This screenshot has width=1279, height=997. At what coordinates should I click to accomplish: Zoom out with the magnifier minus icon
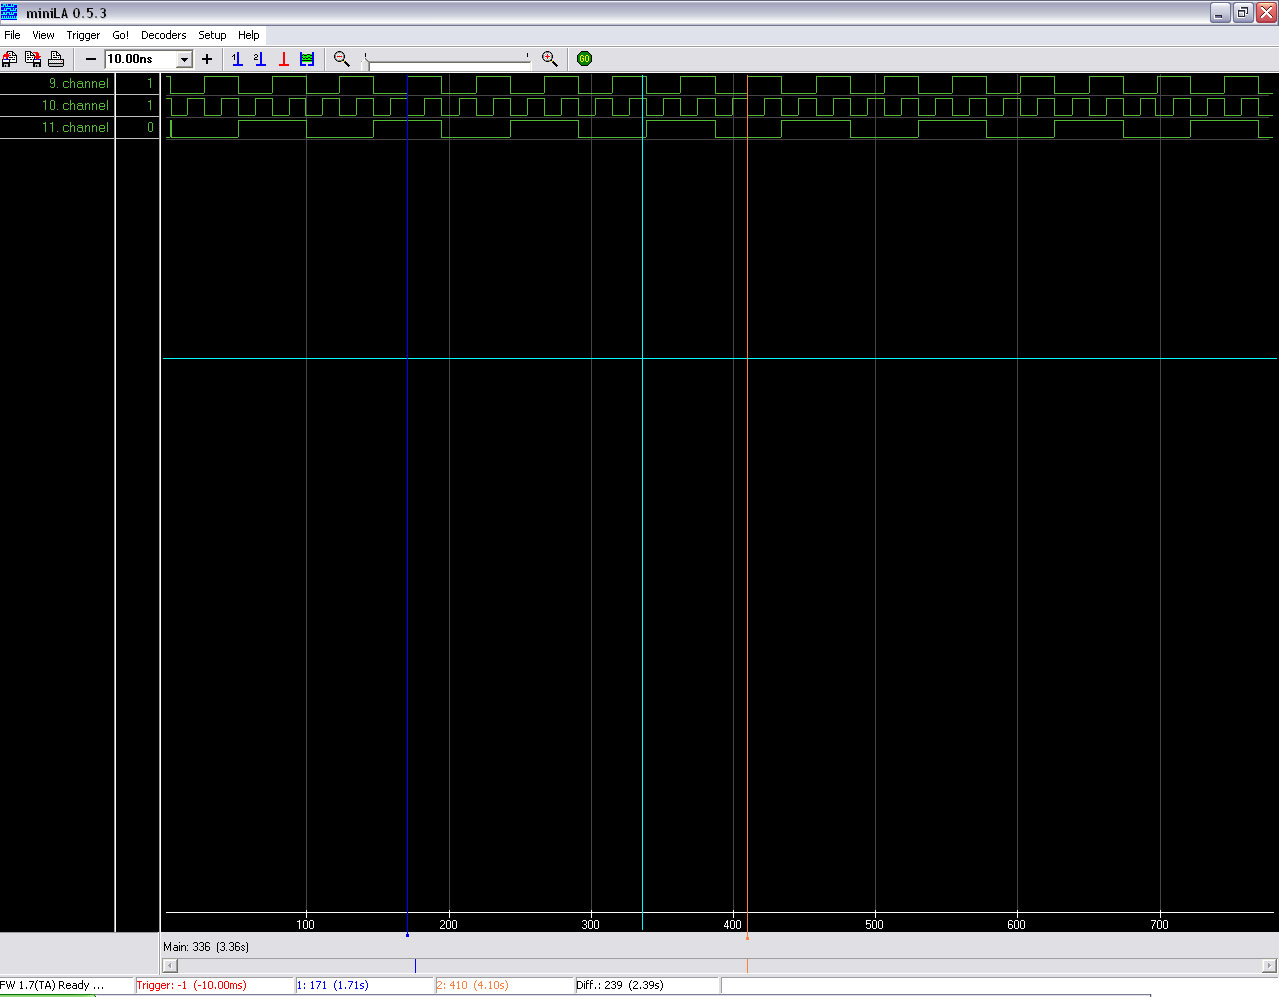point(342,59)
